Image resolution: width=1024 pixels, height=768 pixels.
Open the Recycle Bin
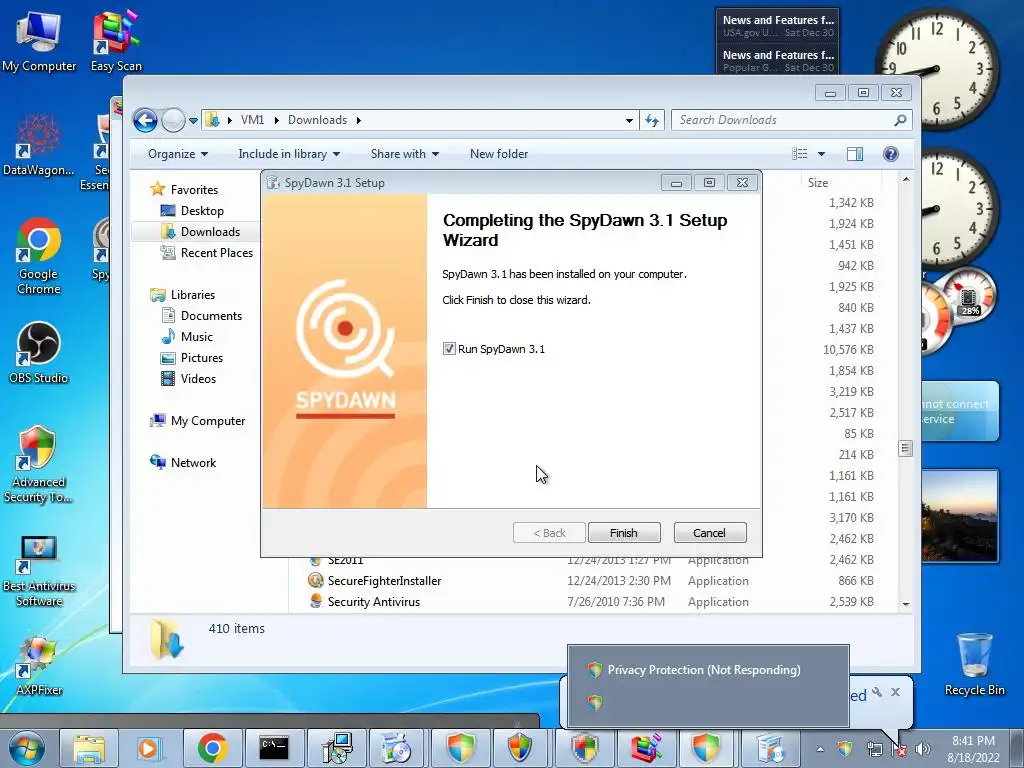[974, 664]
